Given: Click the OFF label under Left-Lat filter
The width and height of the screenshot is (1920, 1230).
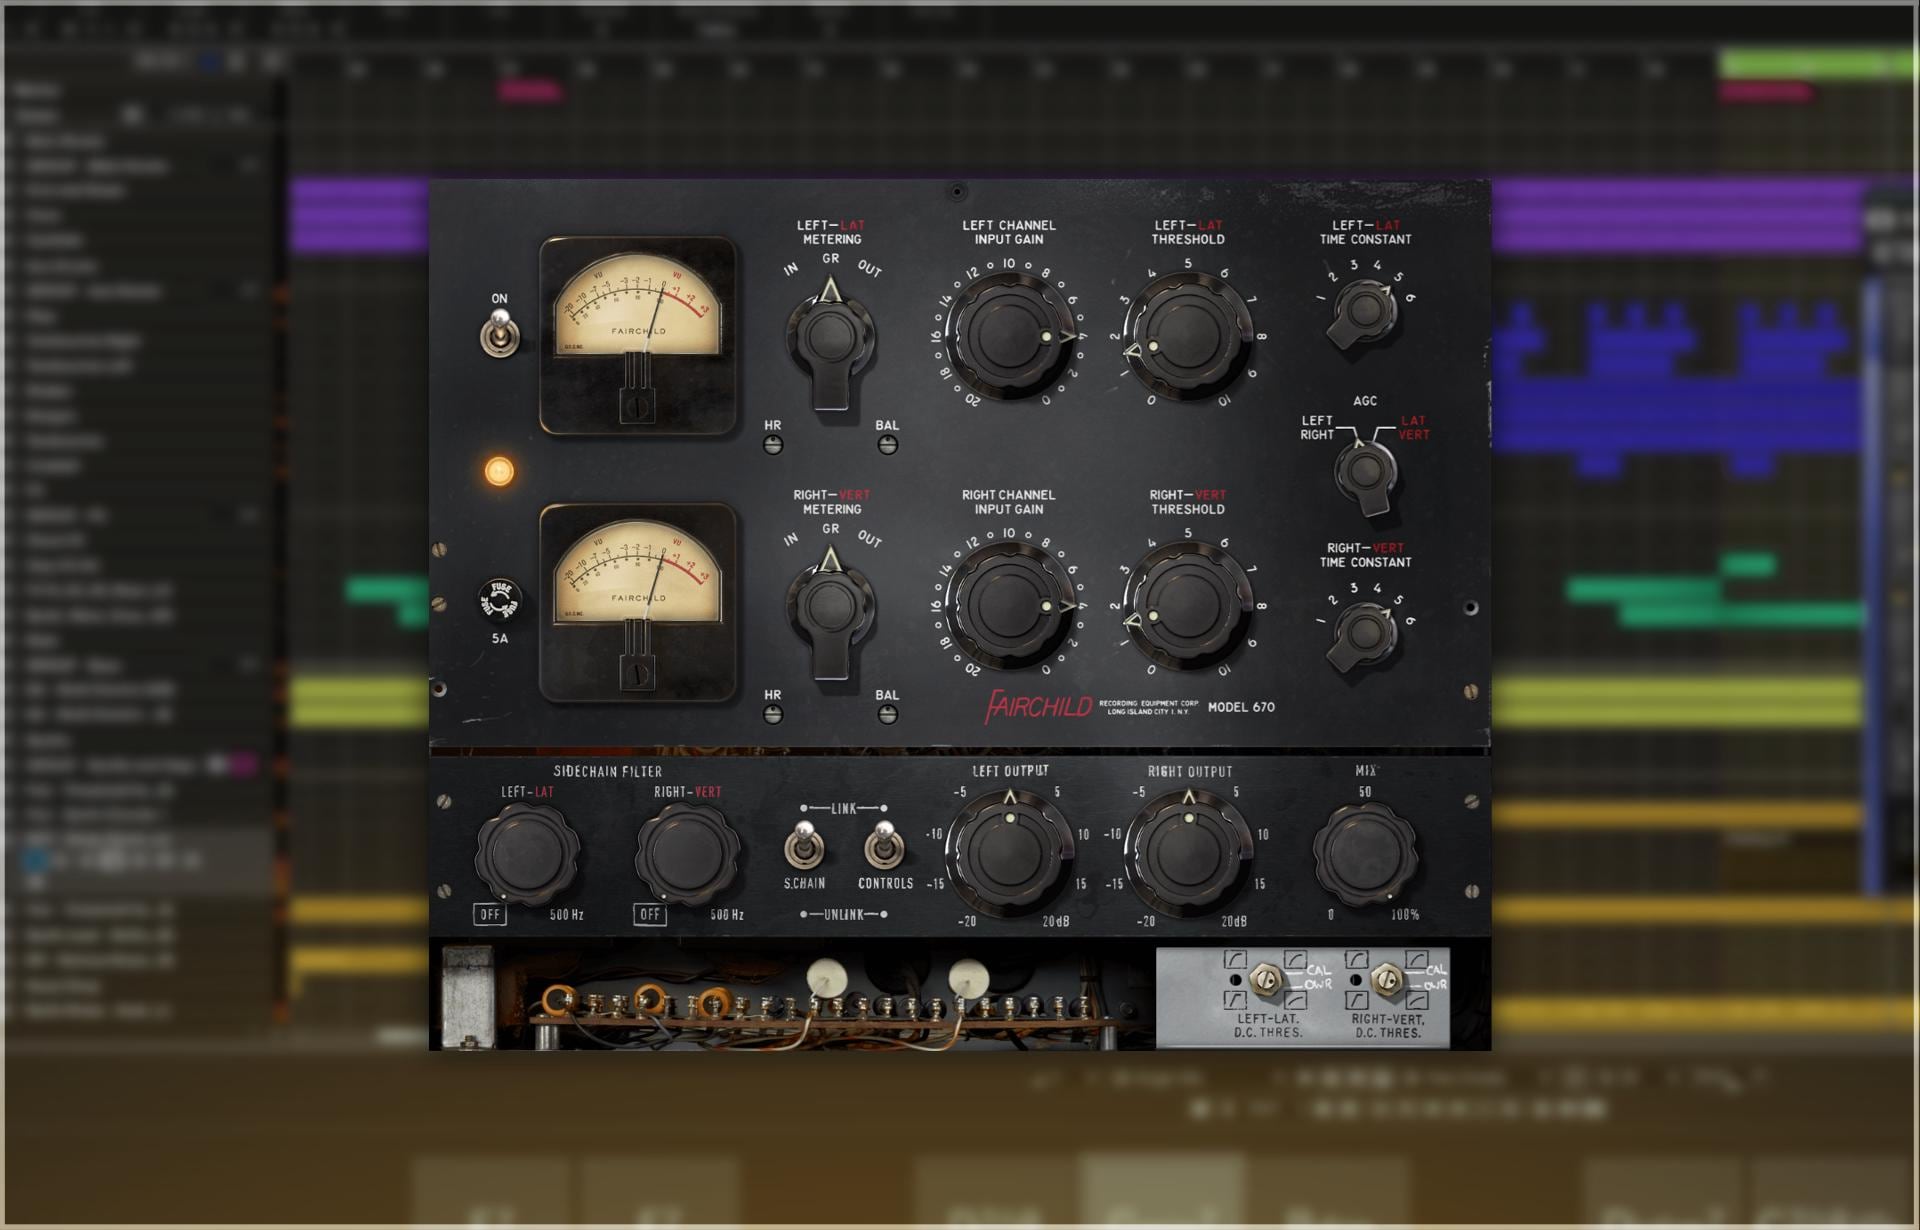Looking at the screenshot, I should (490, 914).
